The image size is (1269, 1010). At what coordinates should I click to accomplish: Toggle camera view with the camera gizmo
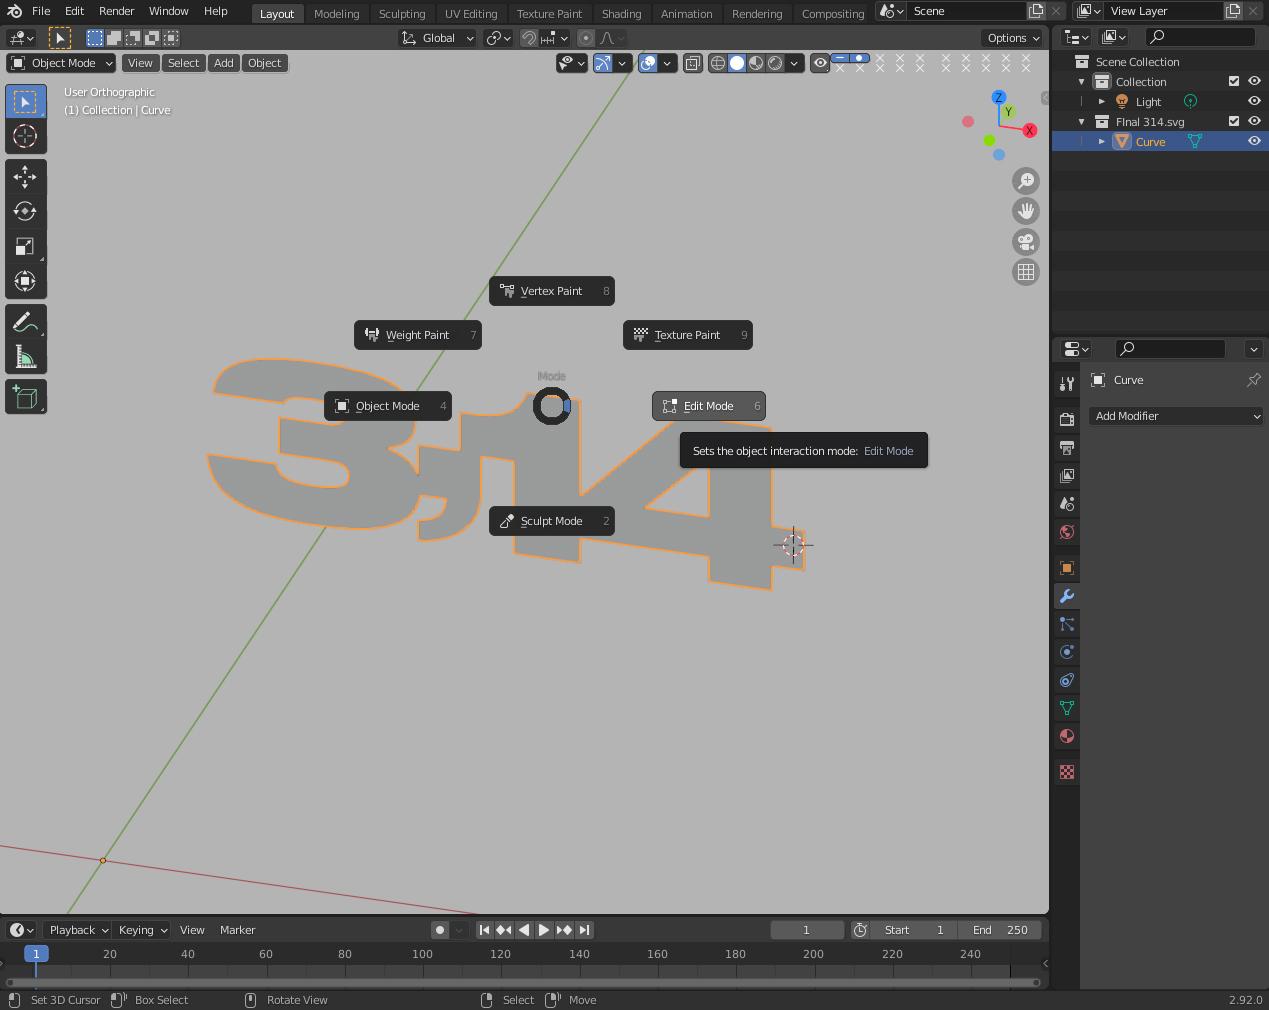click(1026, 242)
